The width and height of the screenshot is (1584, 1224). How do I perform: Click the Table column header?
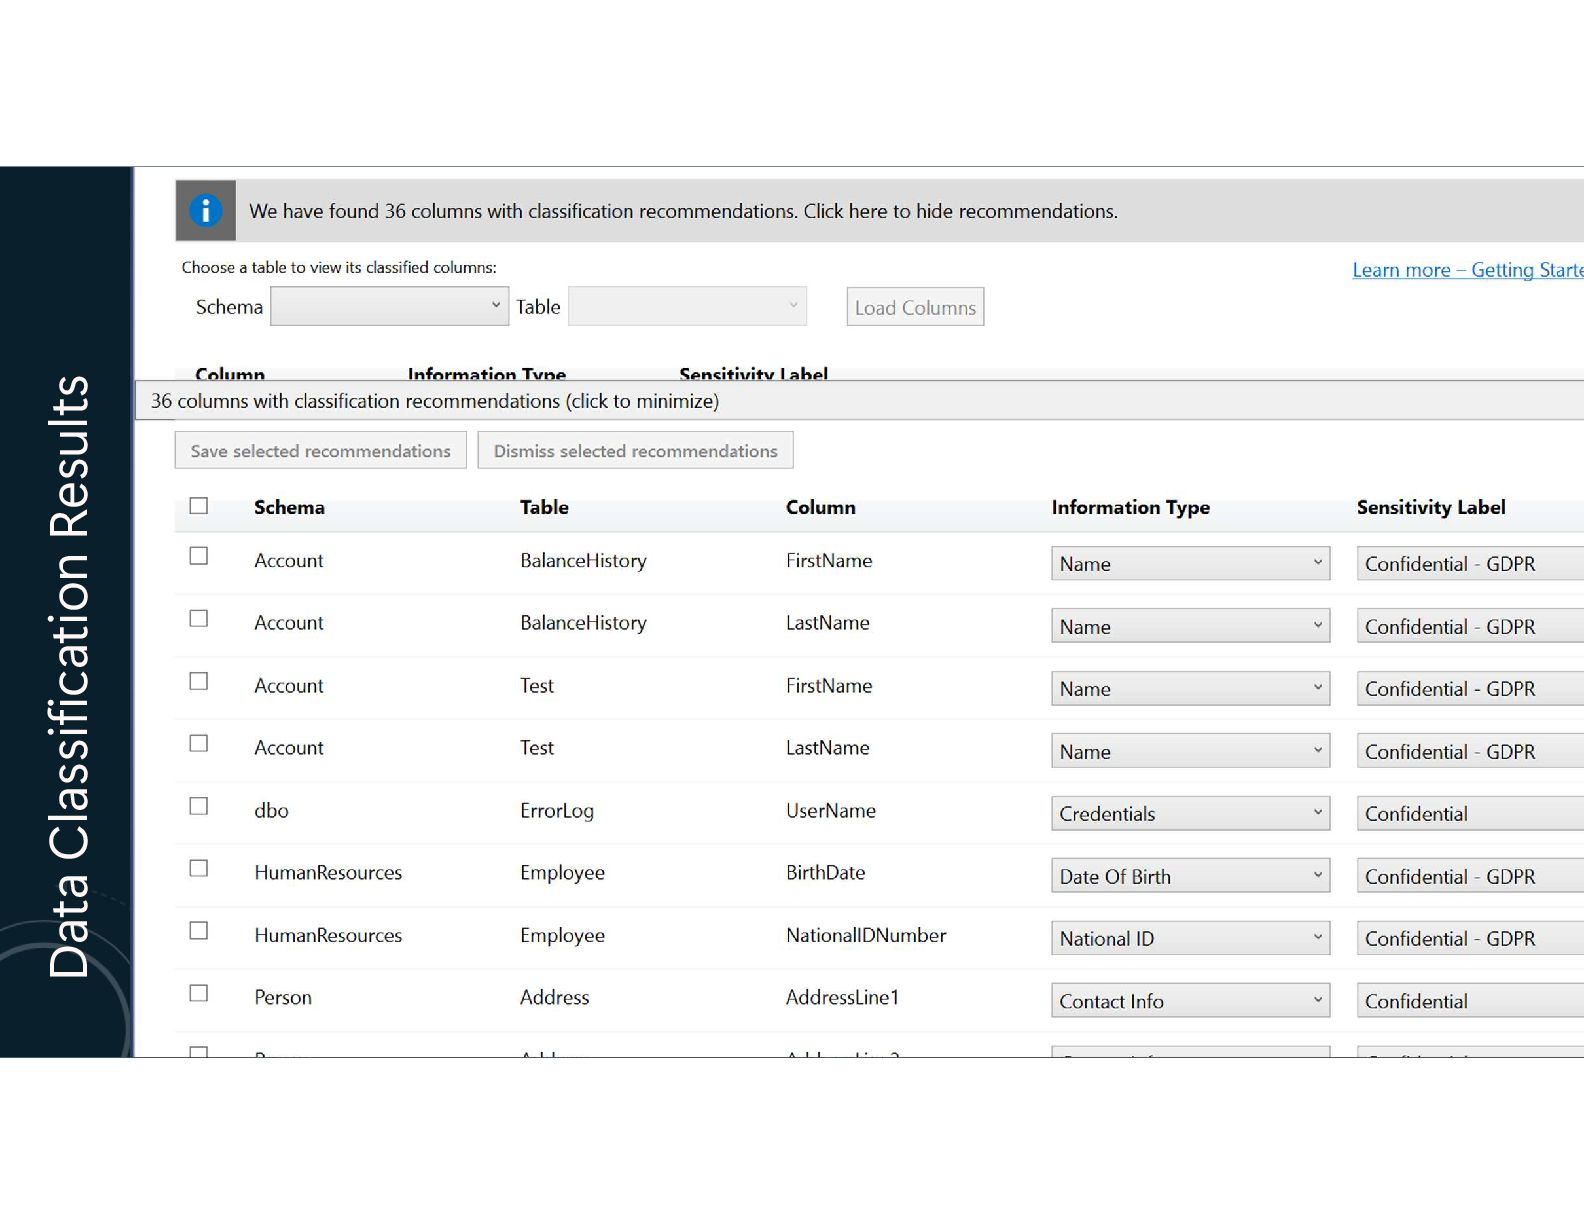tap(544, 507)
